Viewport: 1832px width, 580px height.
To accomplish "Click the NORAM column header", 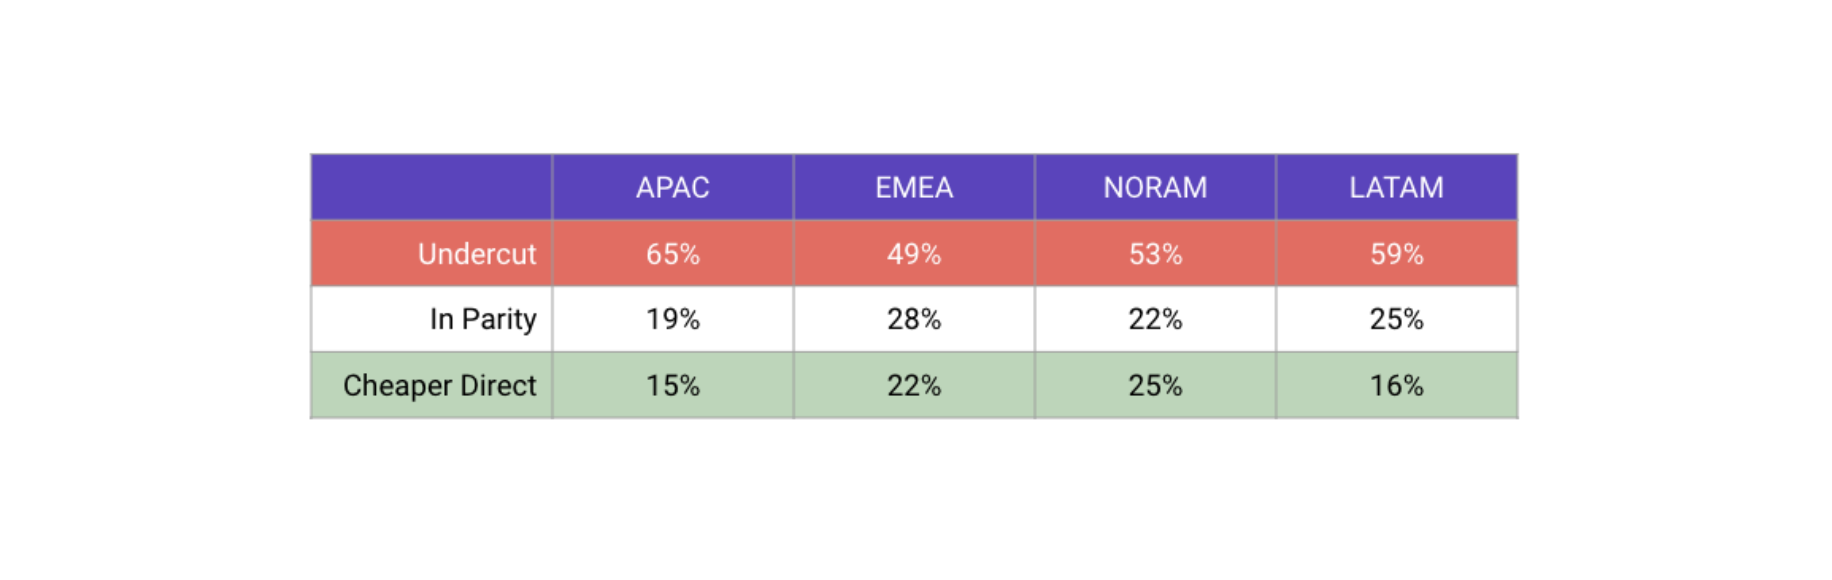I will [1155, 187].
